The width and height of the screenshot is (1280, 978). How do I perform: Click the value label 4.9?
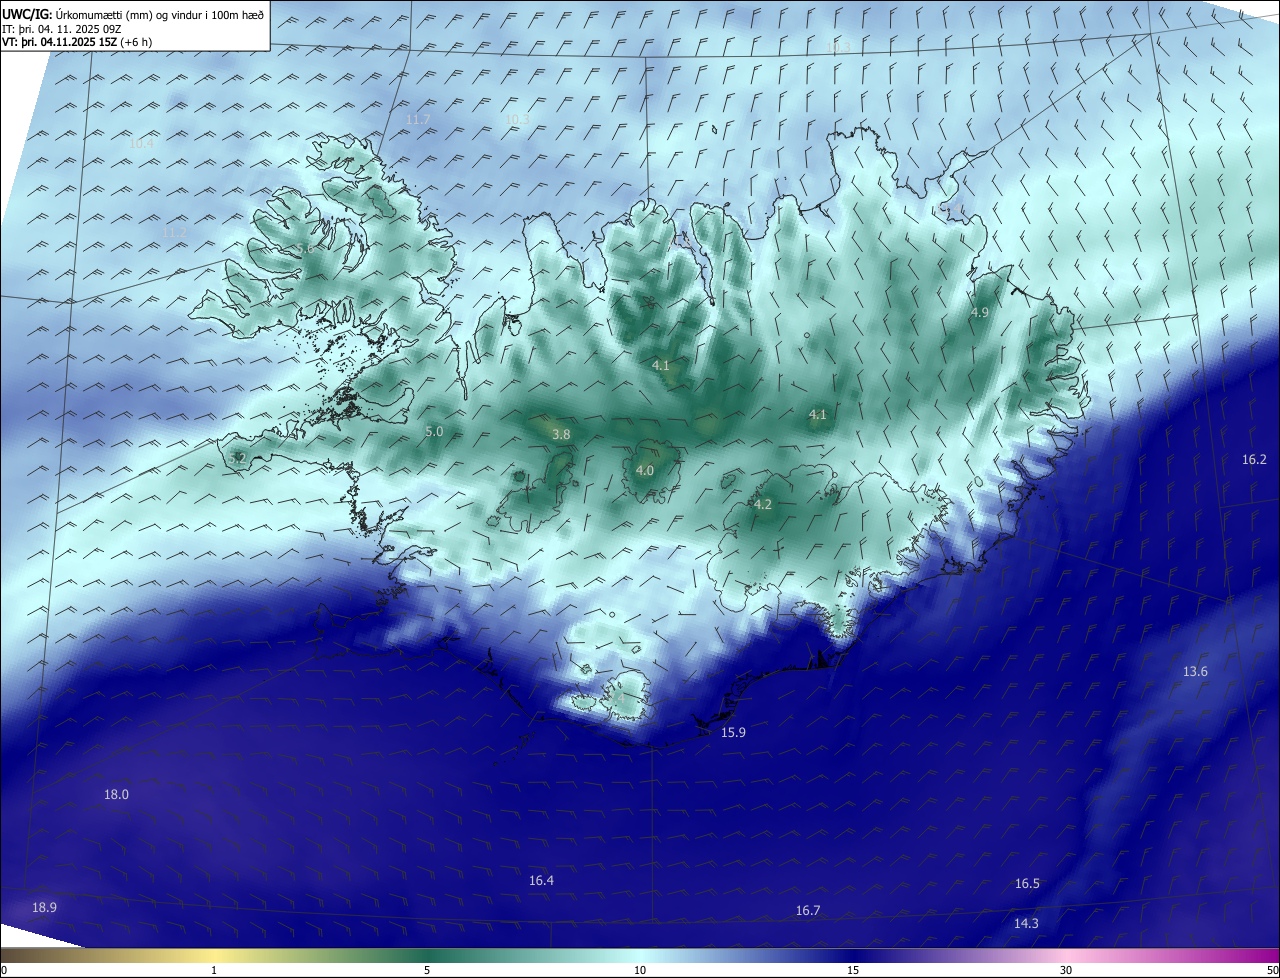(x=980, y=313)
